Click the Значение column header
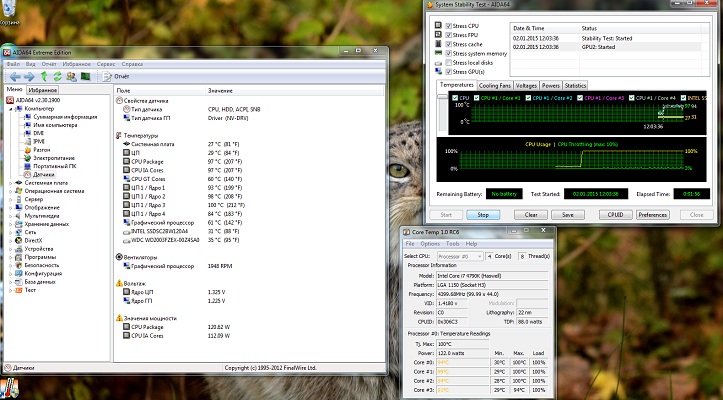Image resolution: width=723 pixels, height=400 pixels. [222, 91]
